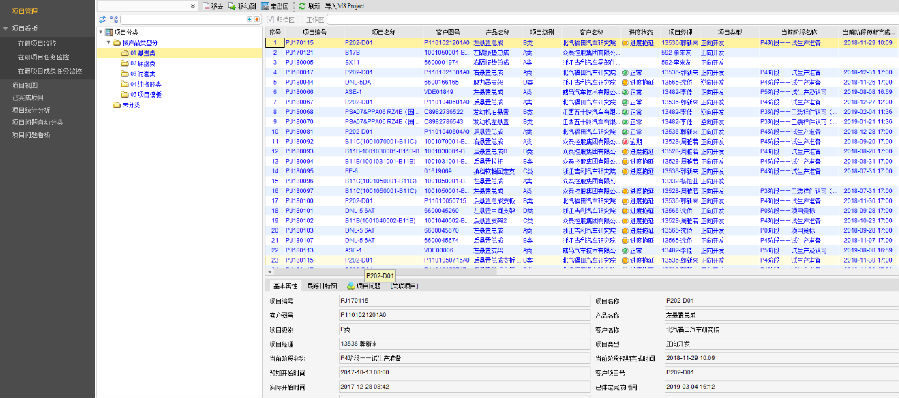Viewport: 899px width, 398px height.
Task: Click the P202-D01 project name field in details
Action: (781, 301)
